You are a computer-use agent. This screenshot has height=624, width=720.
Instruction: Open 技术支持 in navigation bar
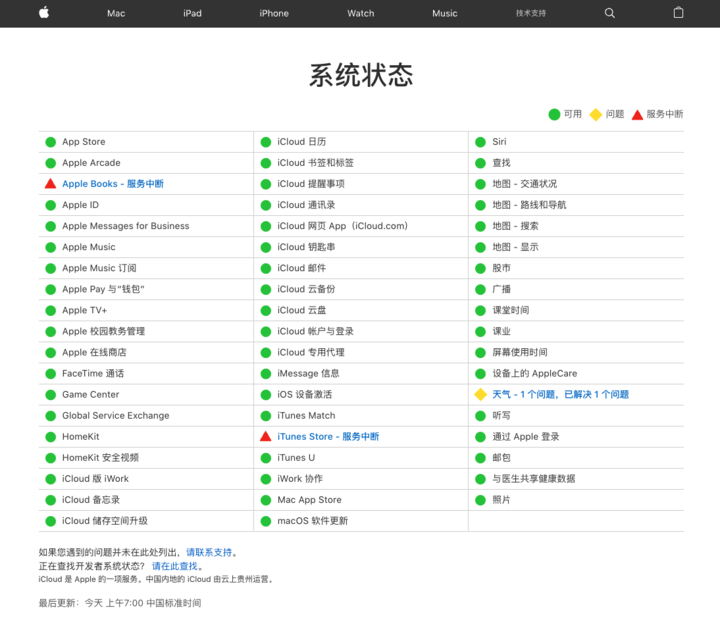click(x=531, y=13)
